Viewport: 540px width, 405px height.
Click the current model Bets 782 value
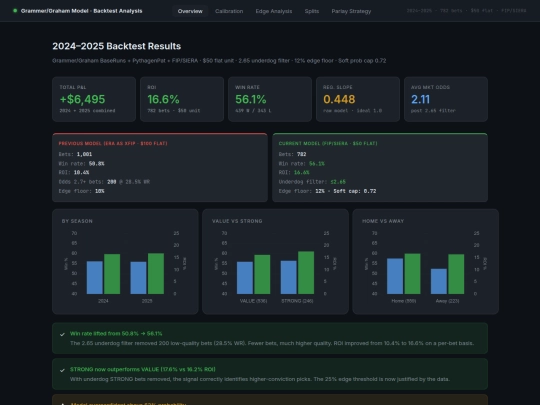tap(301, 154)
